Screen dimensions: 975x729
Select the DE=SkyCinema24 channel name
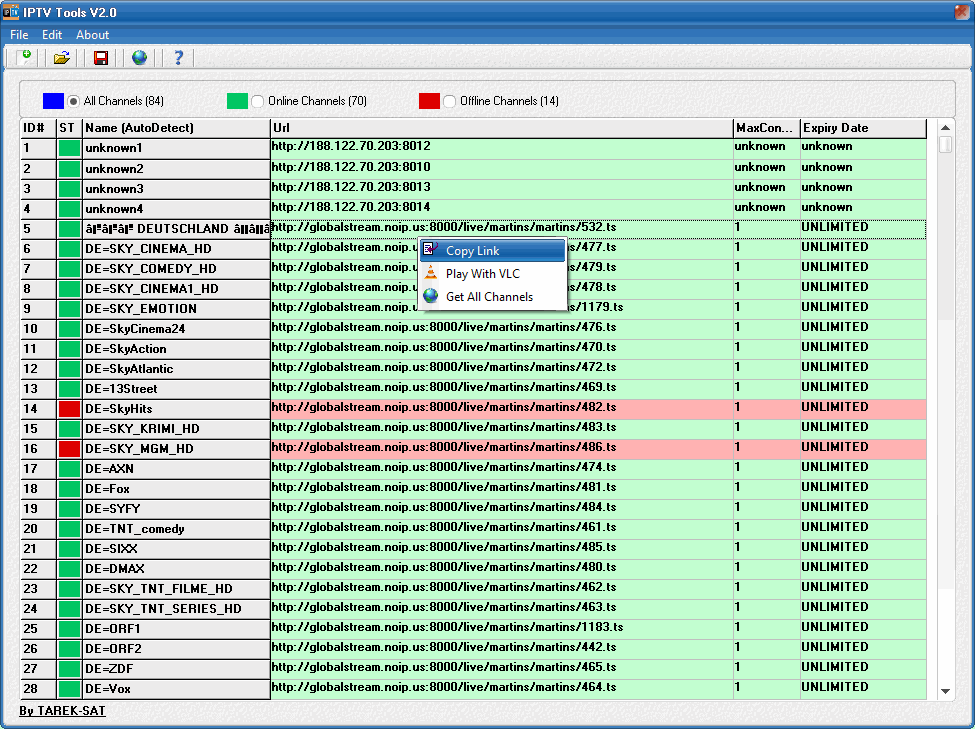point(135,328)
